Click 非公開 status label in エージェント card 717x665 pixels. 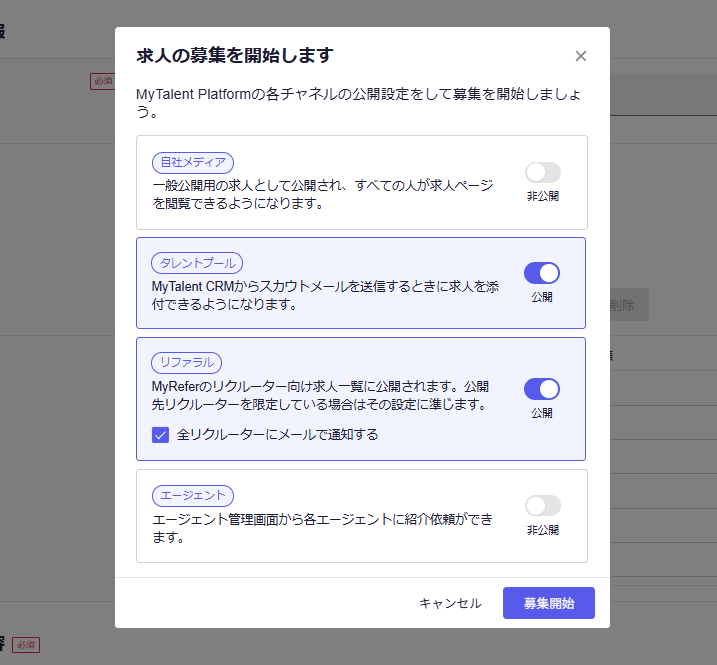click(542, 530)
